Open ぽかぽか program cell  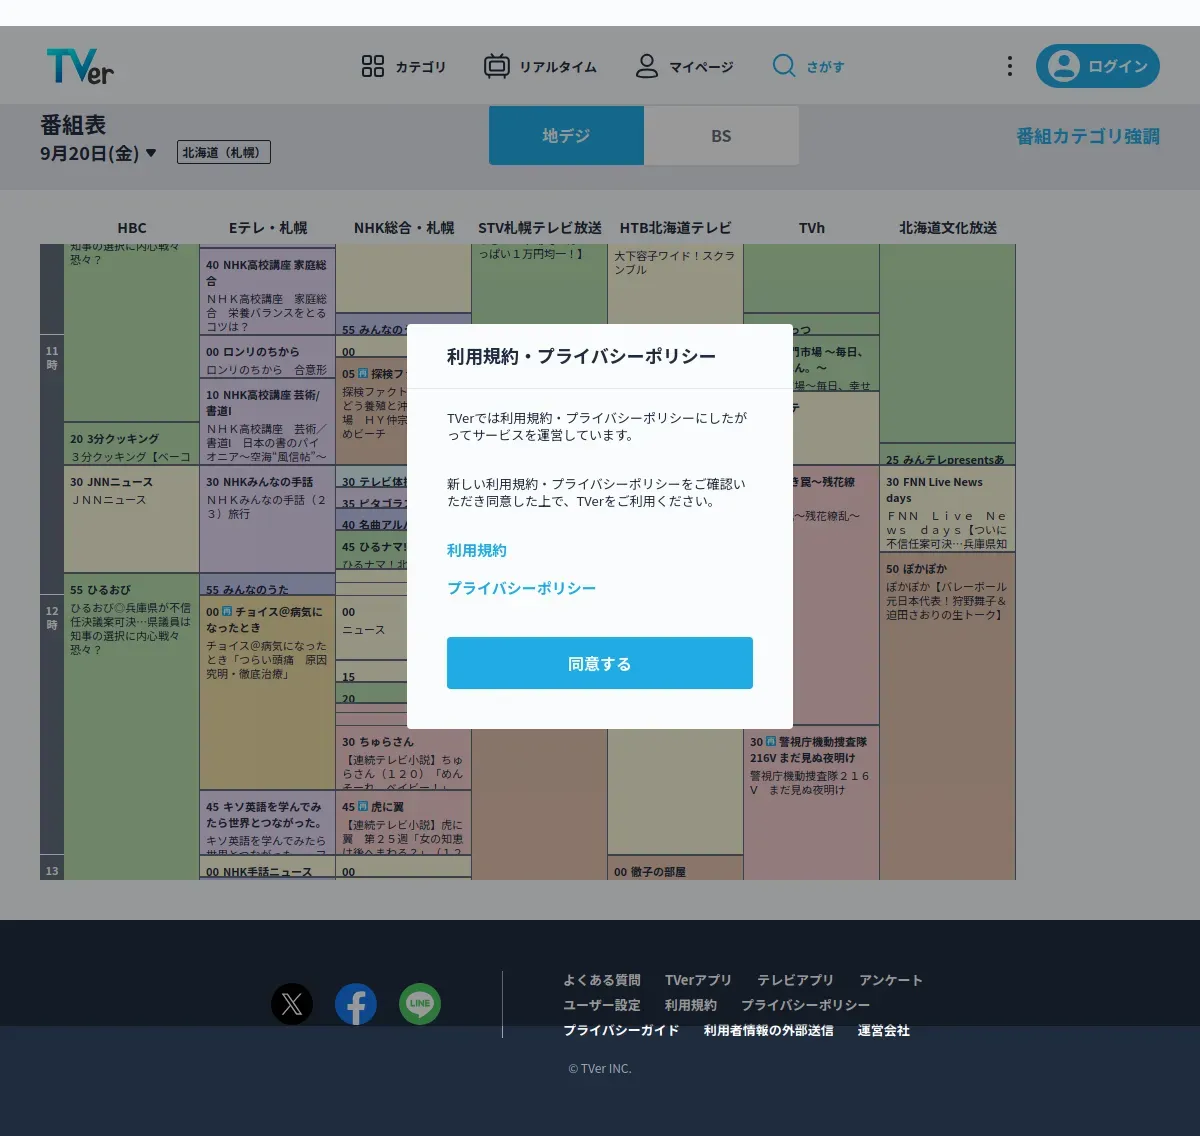(x=948, y=716)
